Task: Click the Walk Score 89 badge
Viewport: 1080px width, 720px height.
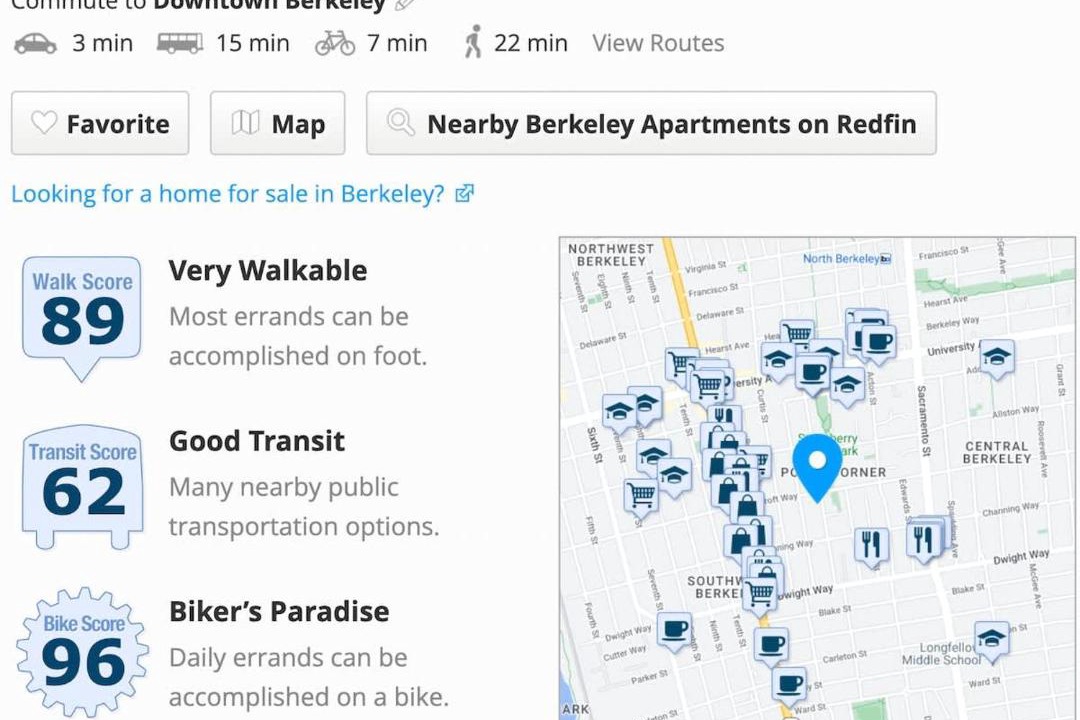Action: tap(82, 313)
